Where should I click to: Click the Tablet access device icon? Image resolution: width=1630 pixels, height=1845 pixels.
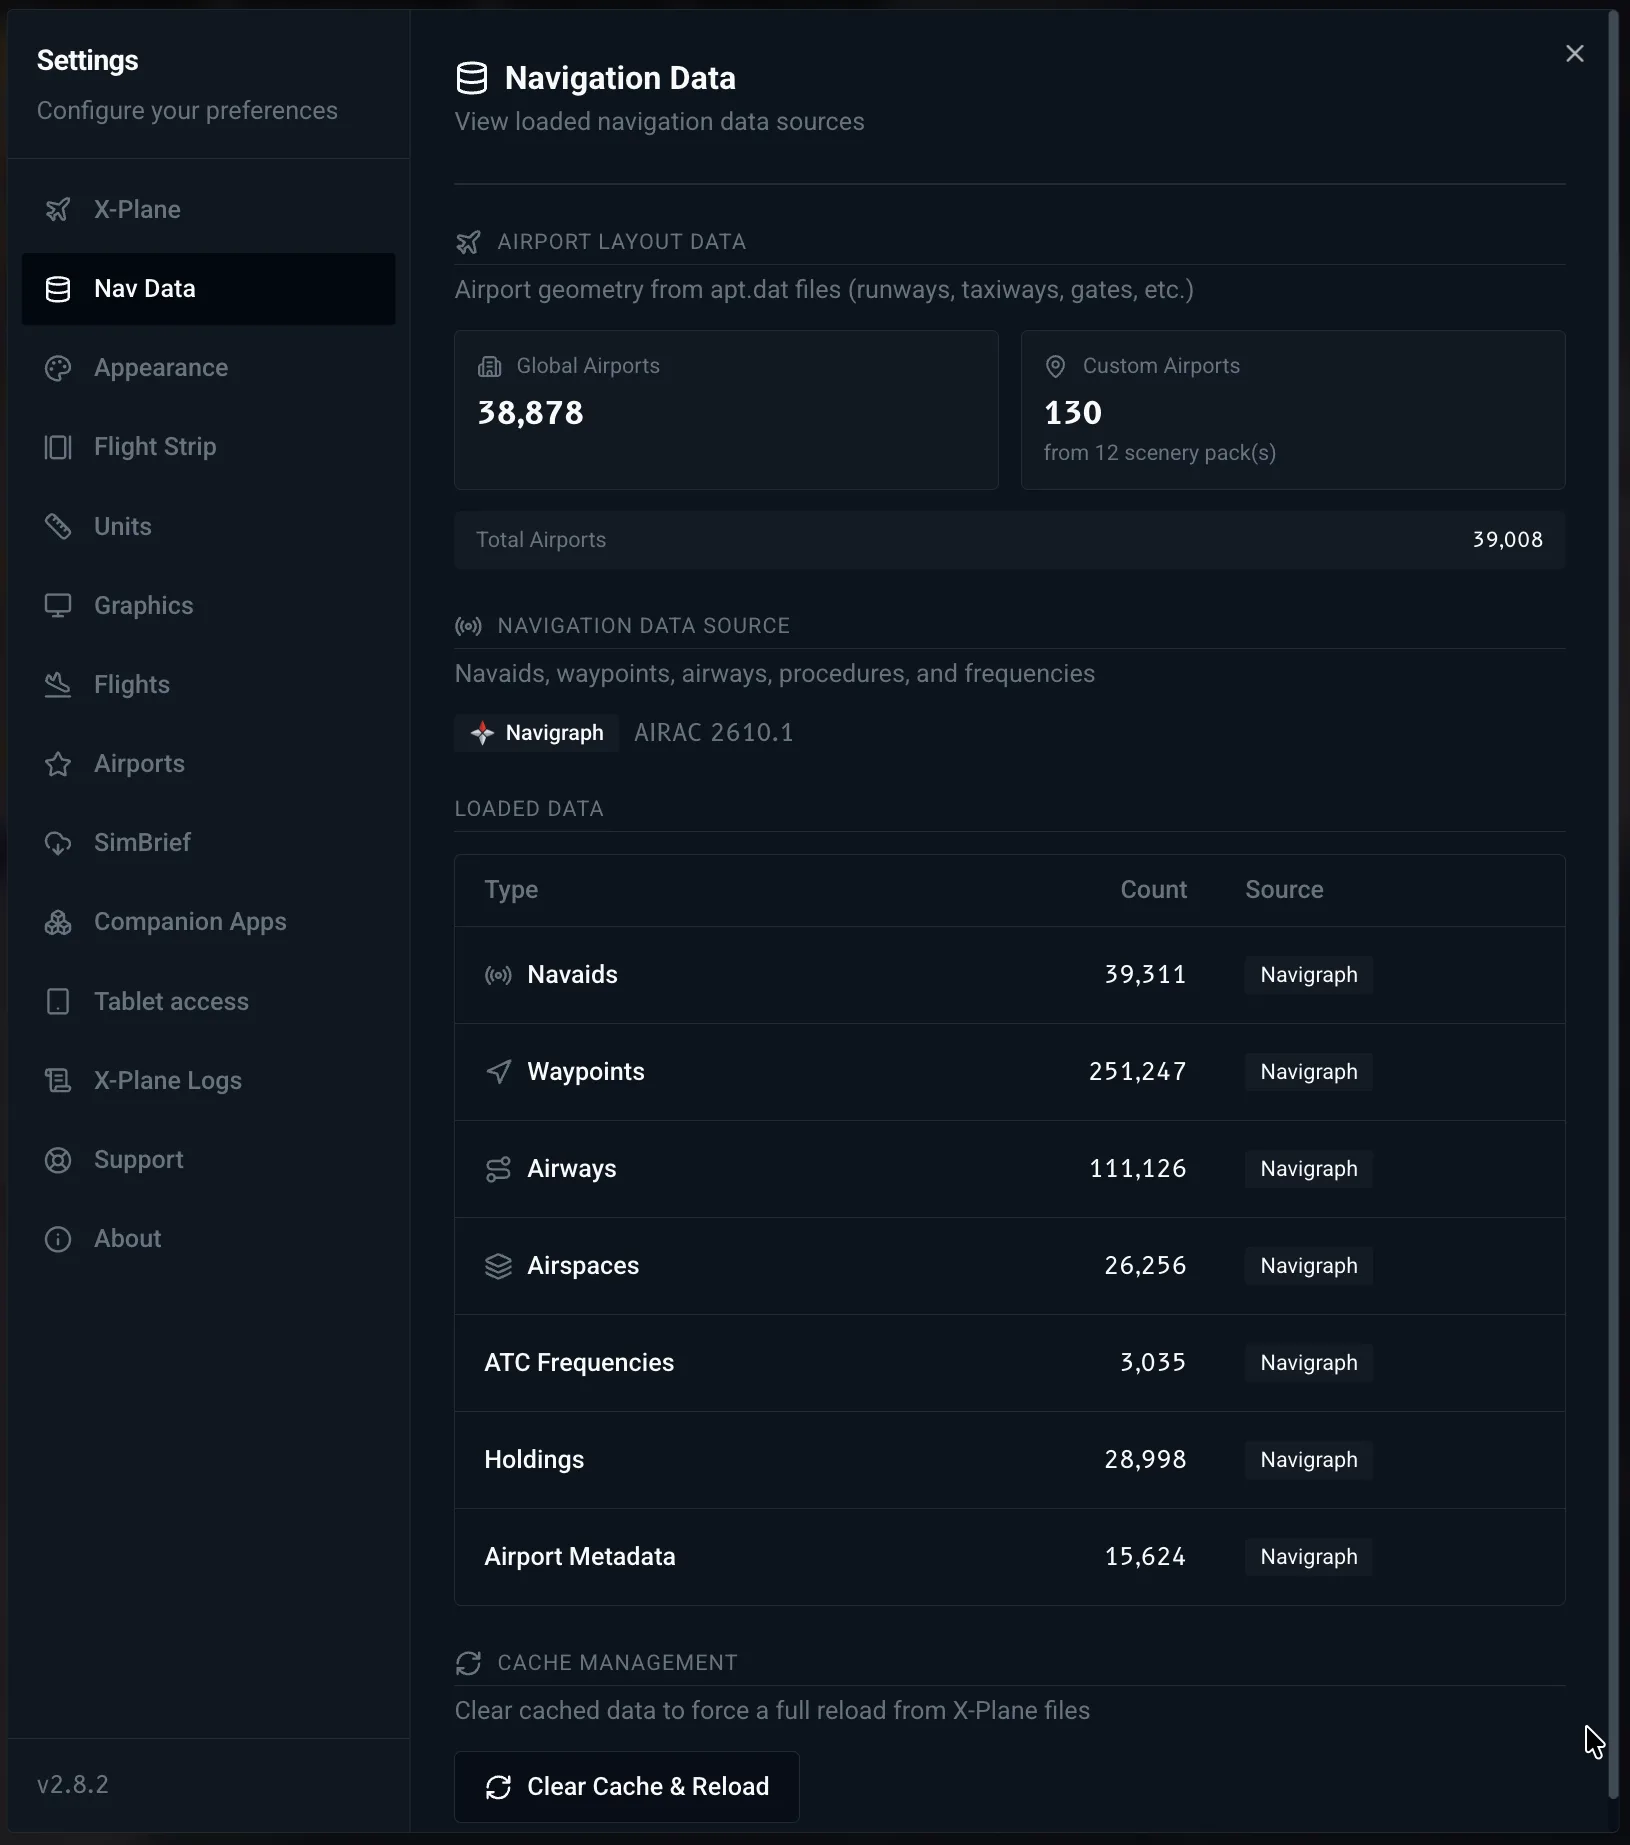point(58,1001)
